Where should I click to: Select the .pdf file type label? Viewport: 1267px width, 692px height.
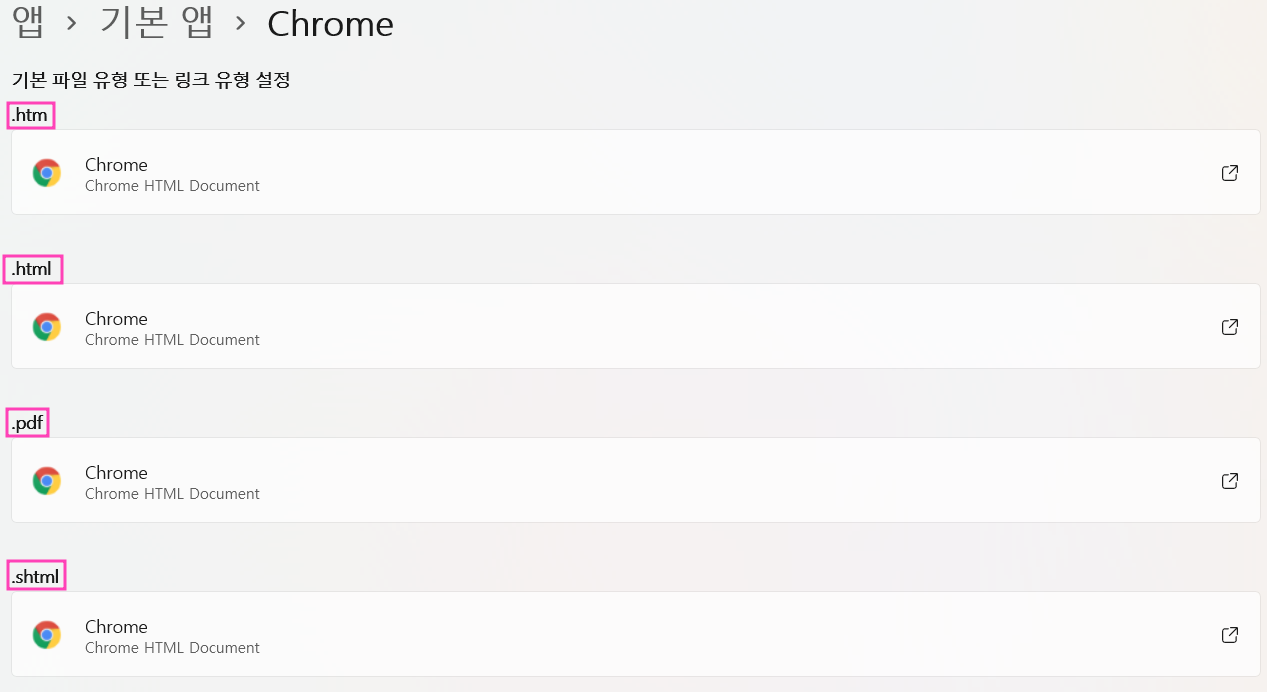[x=28, y=424]
